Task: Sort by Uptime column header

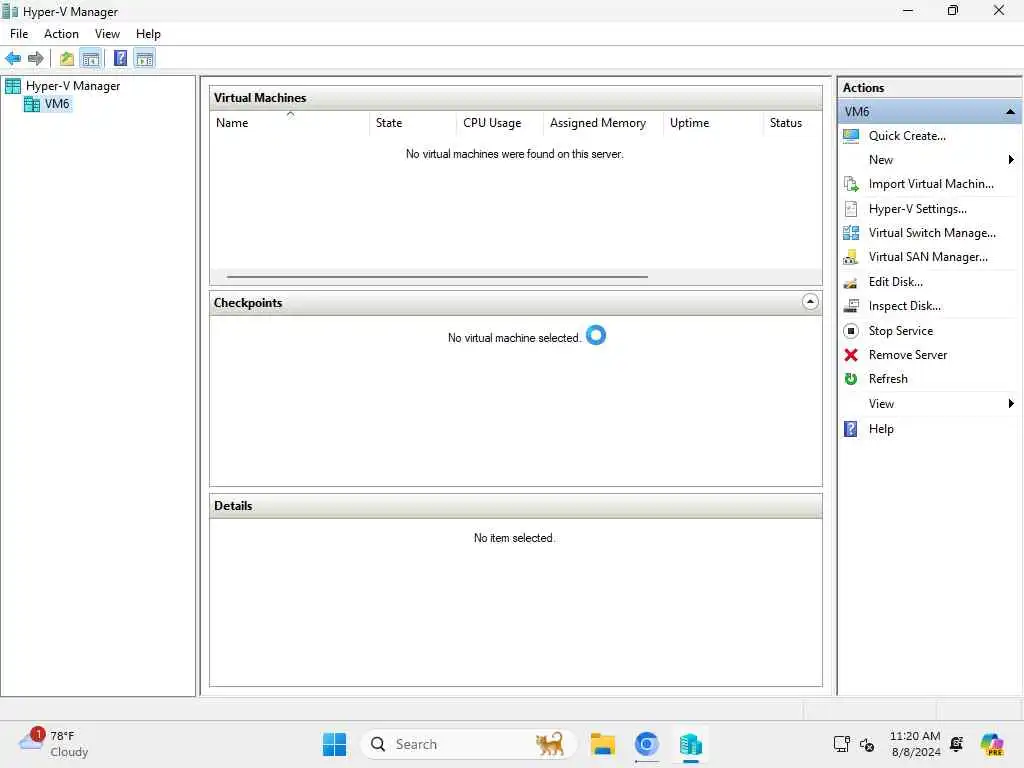Action: pyautogui.click(x=712, y=123)
